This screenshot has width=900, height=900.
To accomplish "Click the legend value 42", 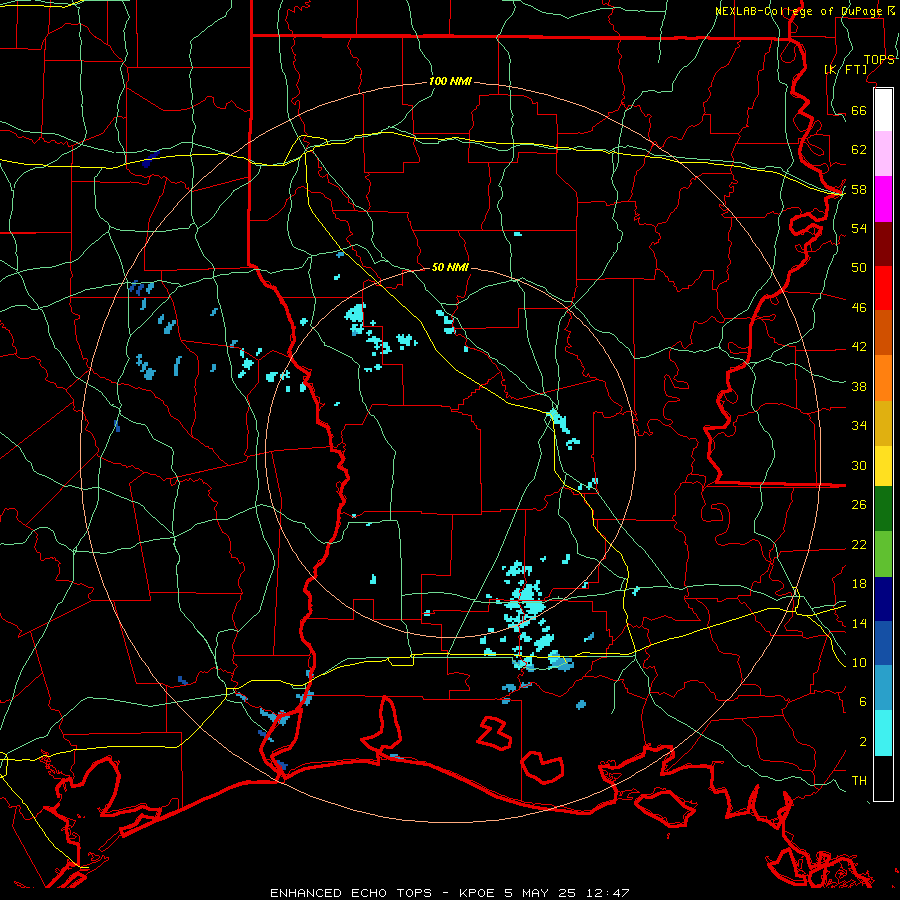I will pos(859,346).
